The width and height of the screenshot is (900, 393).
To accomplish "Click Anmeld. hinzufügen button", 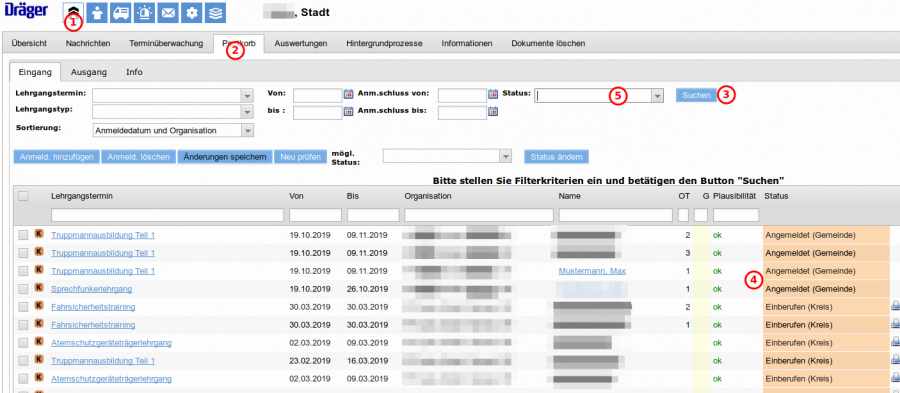I will [57, 157].
